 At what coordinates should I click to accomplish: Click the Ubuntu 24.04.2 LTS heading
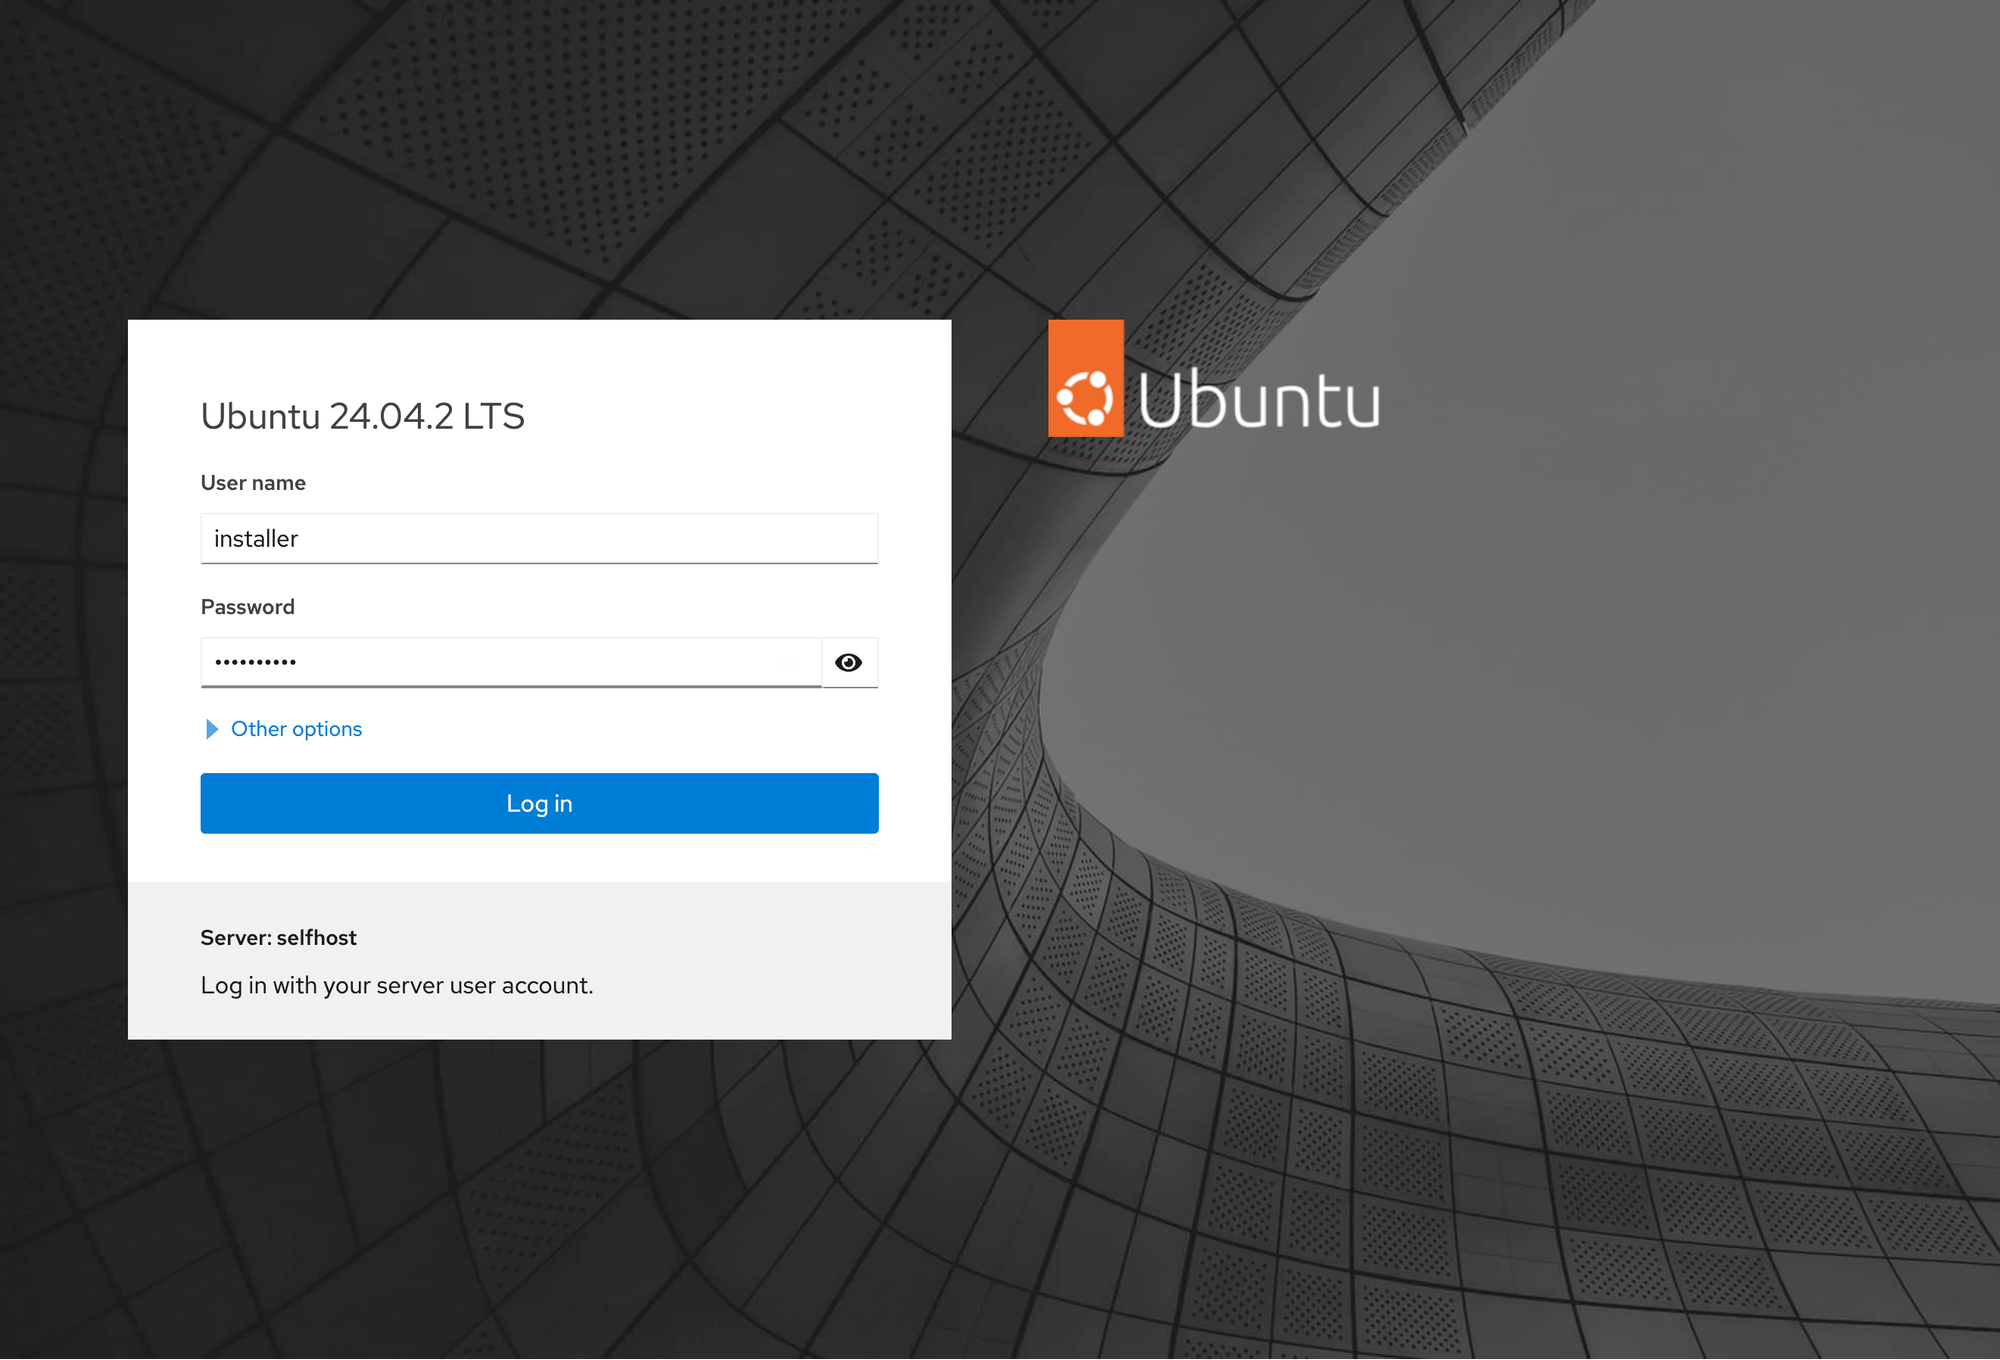coord(362,416)
